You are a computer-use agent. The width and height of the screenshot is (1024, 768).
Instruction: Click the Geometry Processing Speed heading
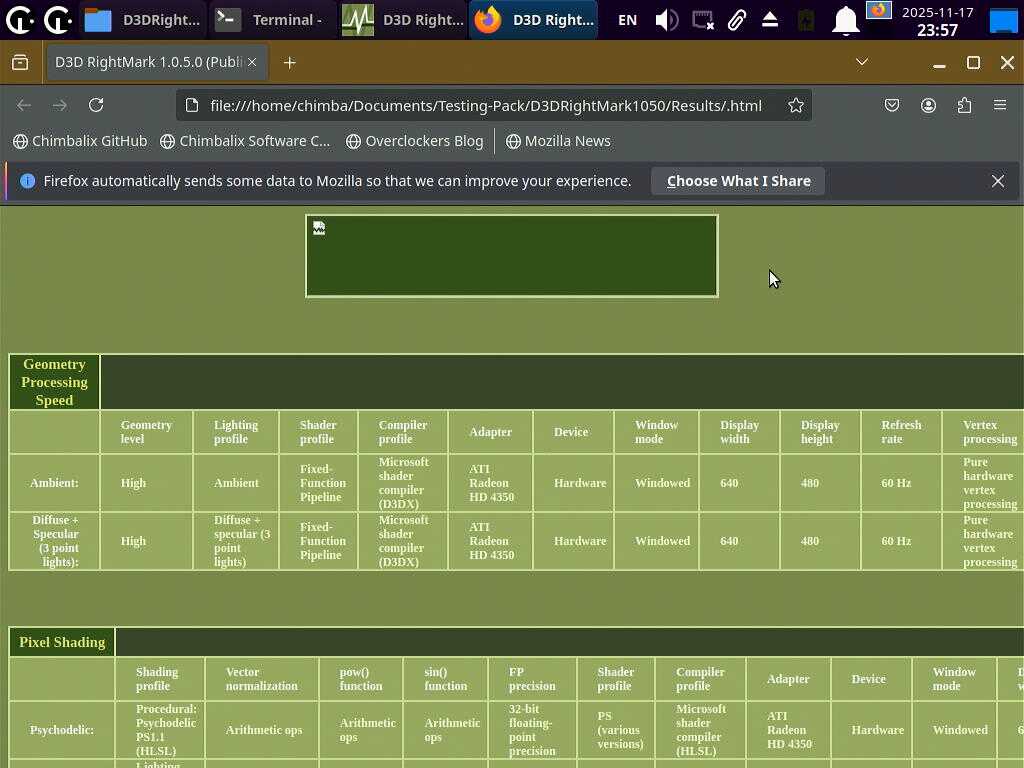point(54,382)
